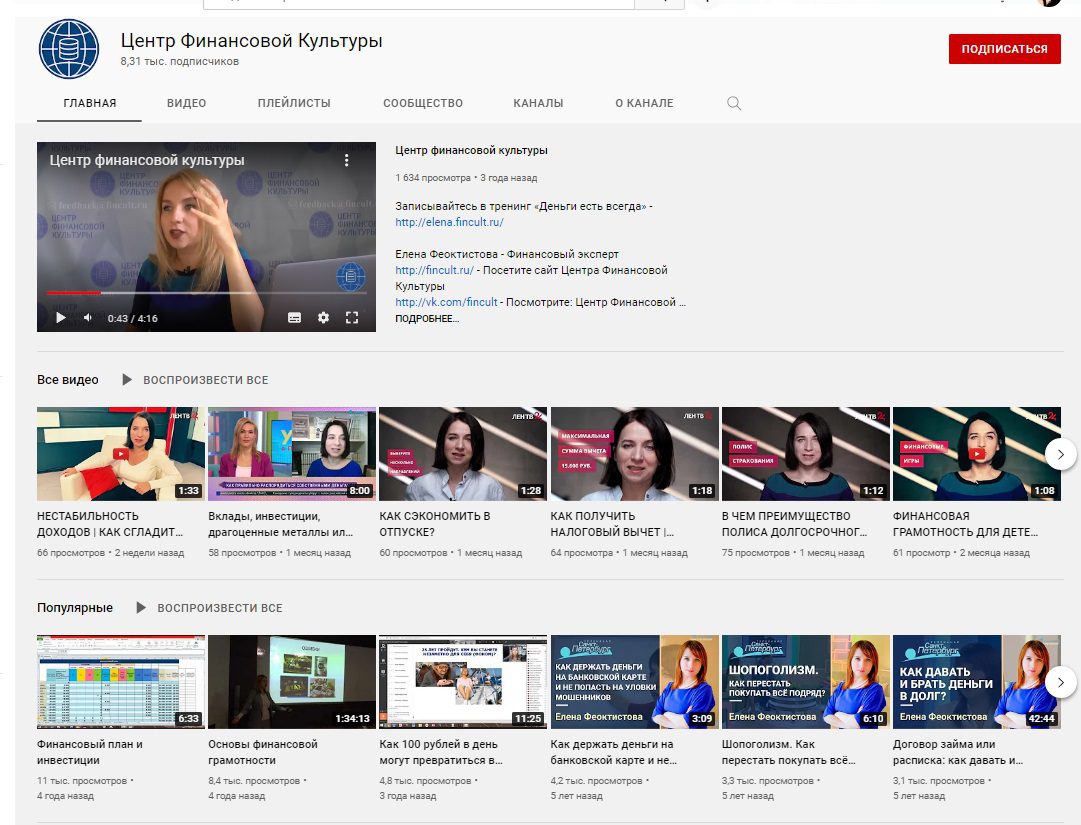Open the elena.fincult.ru link
1081x825 pixels.
click(x=449, y=223)
